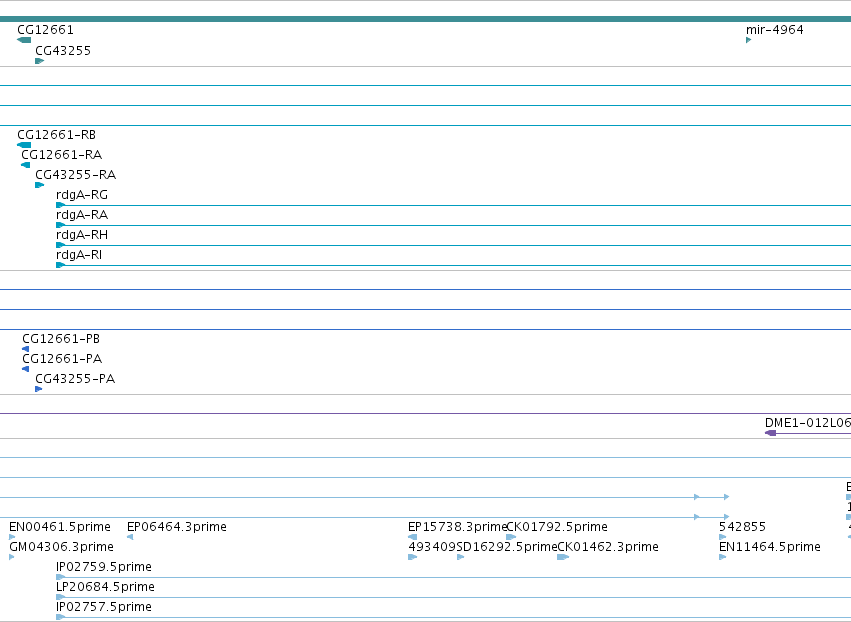Click the purple DME1-012L06 arrow glyph

click(771, 433)
